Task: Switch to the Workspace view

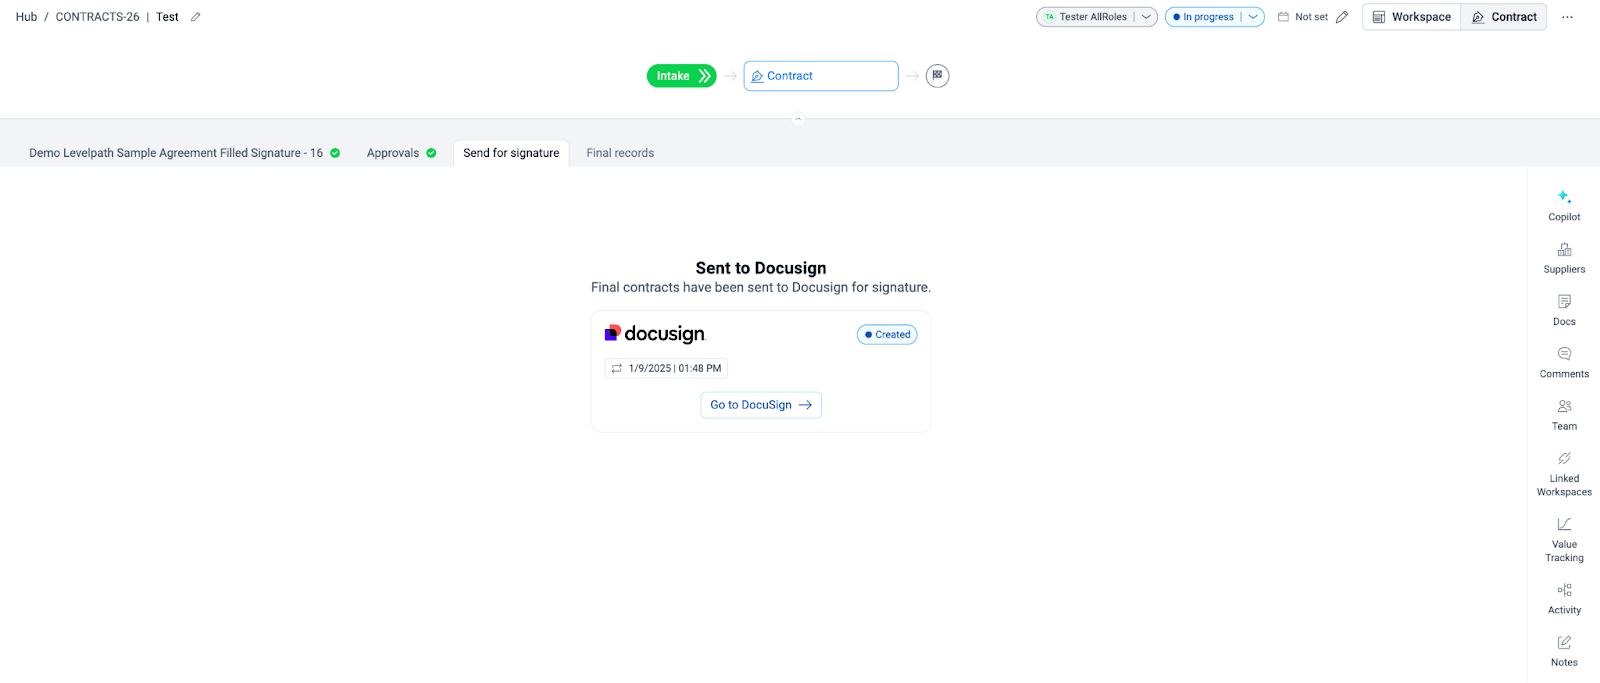Action: [x=1411, y=17]
